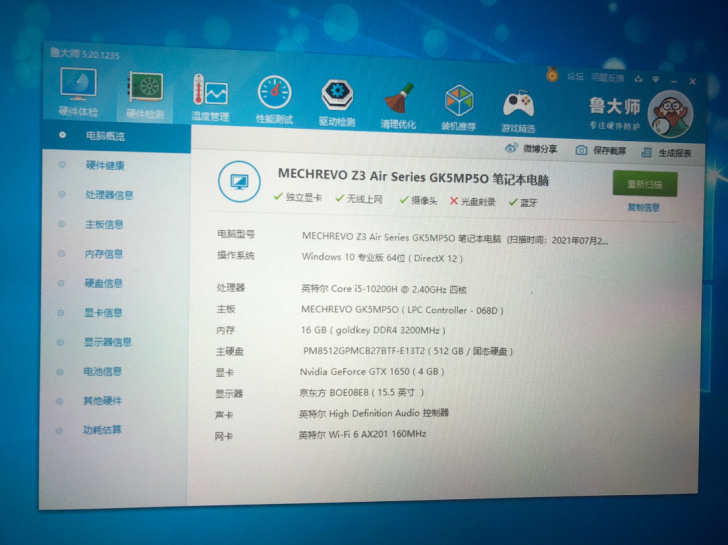
Task: Click the Core i5-10200H processor value
Action: [x=384, y=289]
